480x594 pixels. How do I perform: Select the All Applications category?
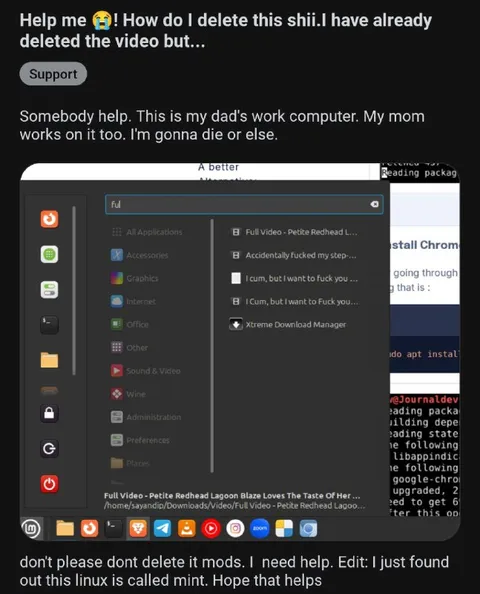tap(147, 232)
